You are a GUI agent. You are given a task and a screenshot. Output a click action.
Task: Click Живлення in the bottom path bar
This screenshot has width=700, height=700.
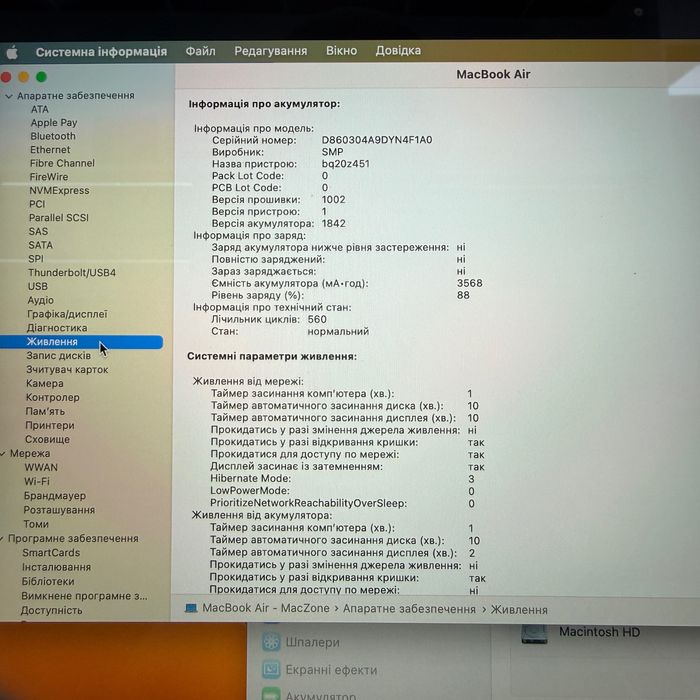point(519,610)
